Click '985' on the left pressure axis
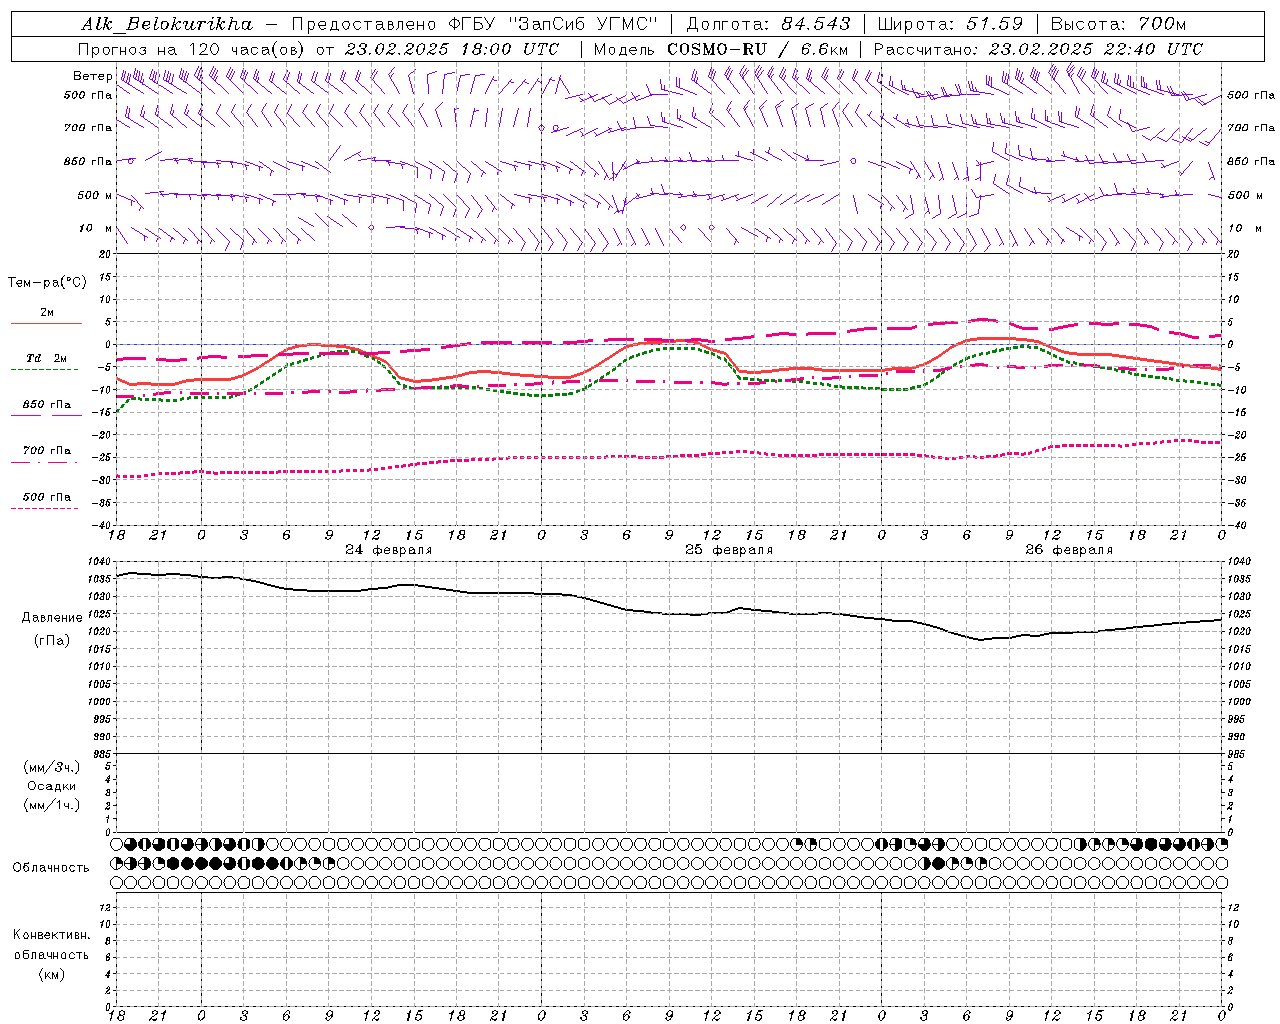The height and width of the screenshot is (1024, 1280). (x=102, y=754)
